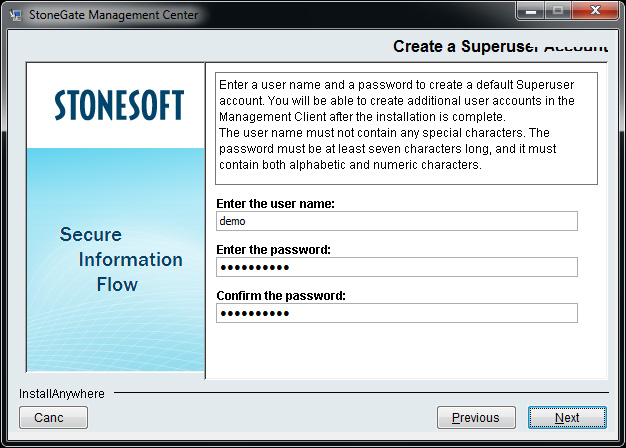The image size is (626, 448).
Task: Select the Confirm the password field
Action: (x=397, y=313)
